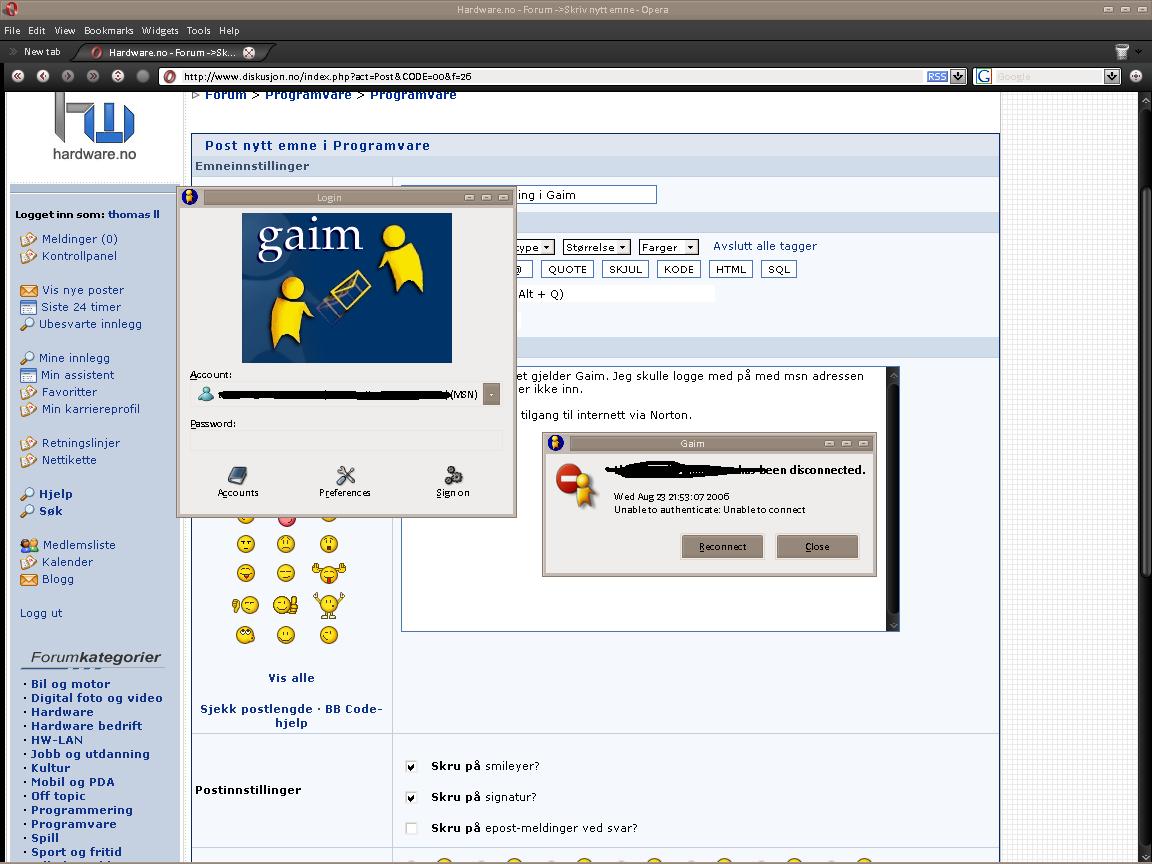Screen dimensions: 1152x864
Task: Click forward arrow icon in Opera toolbar
Action: pyautogui.click(x=68, y=76)
